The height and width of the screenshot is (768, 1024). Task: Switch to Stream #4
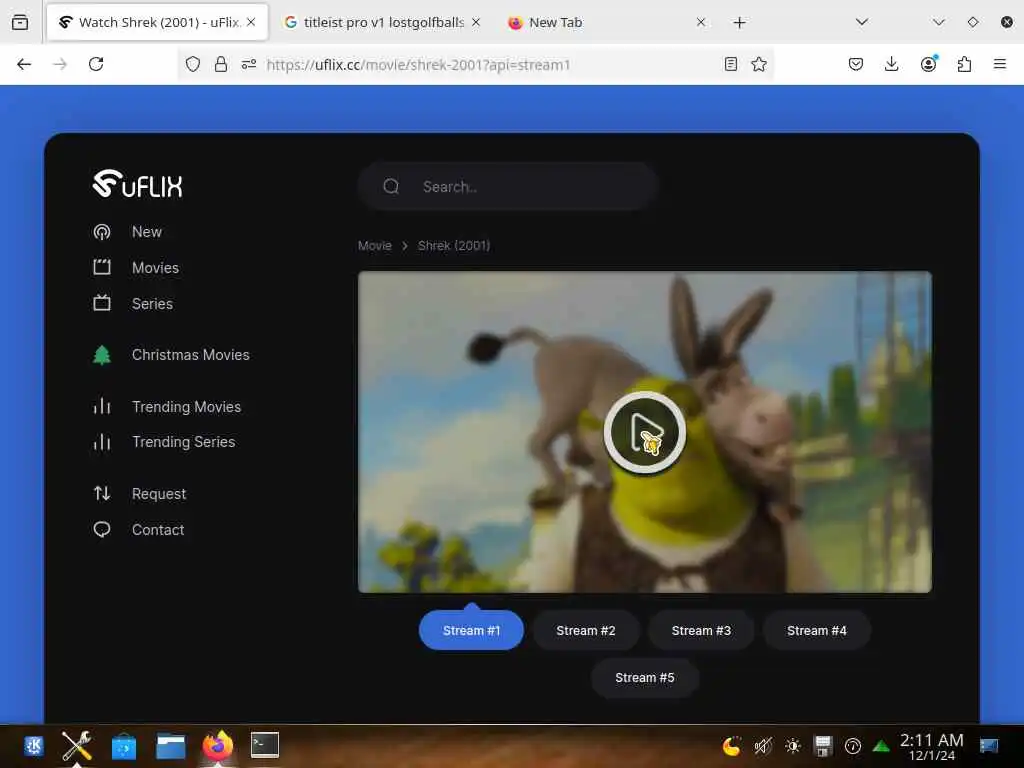[x=816, y=630]
